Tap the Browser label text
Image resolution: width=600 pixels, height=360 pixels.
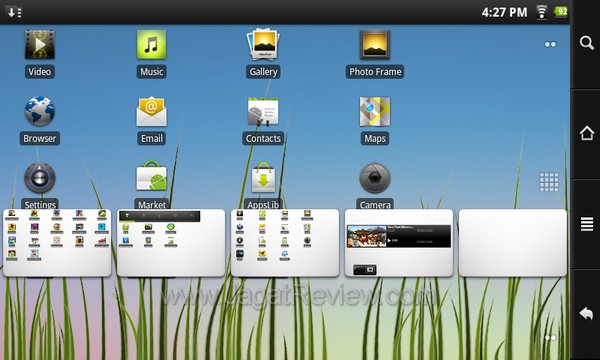pos(39,138)
